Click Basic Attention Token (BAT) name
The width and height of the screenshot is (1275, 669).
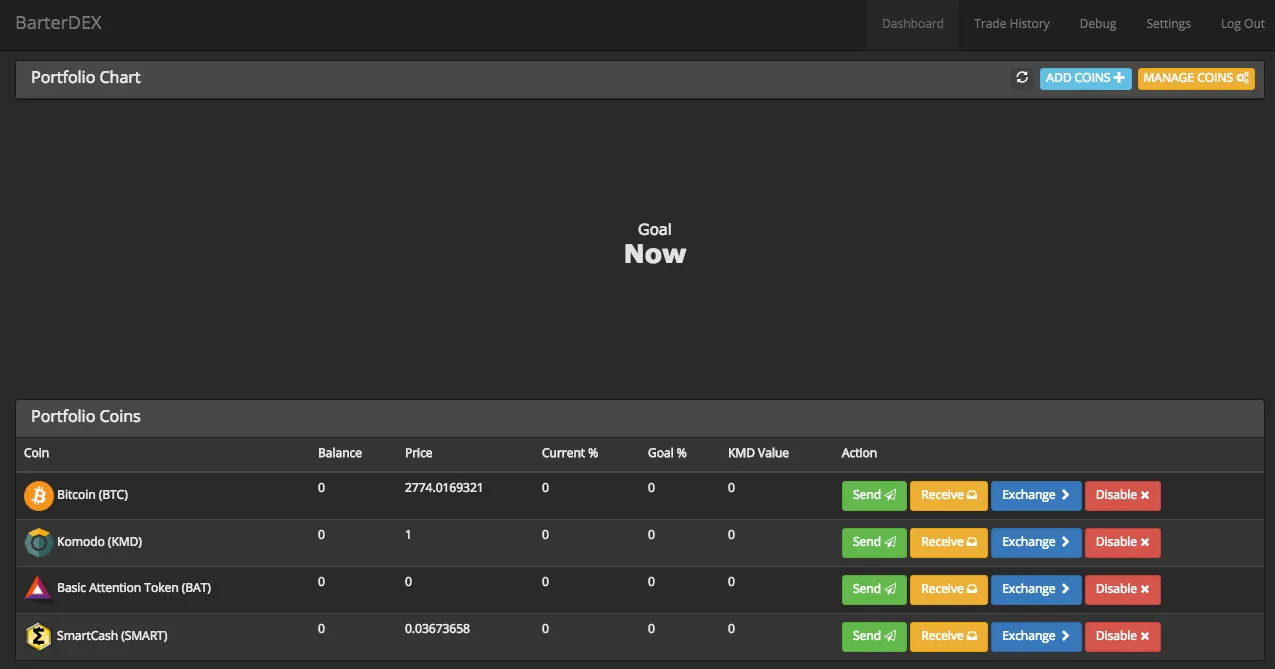[134, 588]
